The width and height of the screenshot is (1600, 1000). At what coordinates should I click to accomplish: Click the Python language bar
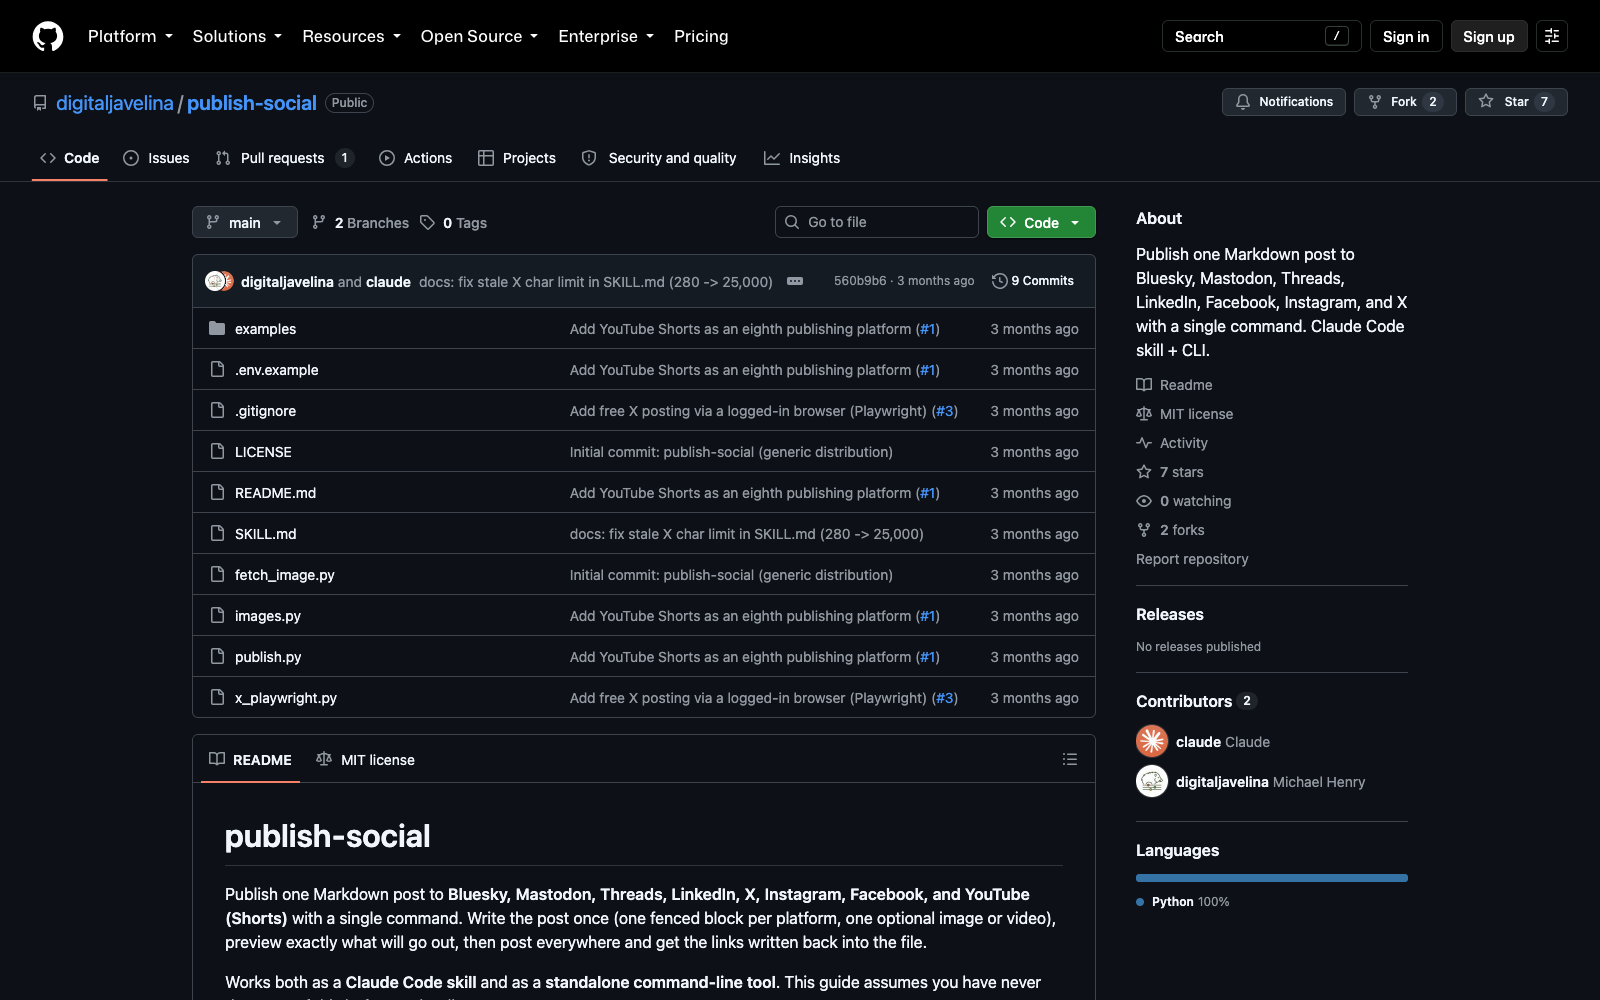point(1272,878)
